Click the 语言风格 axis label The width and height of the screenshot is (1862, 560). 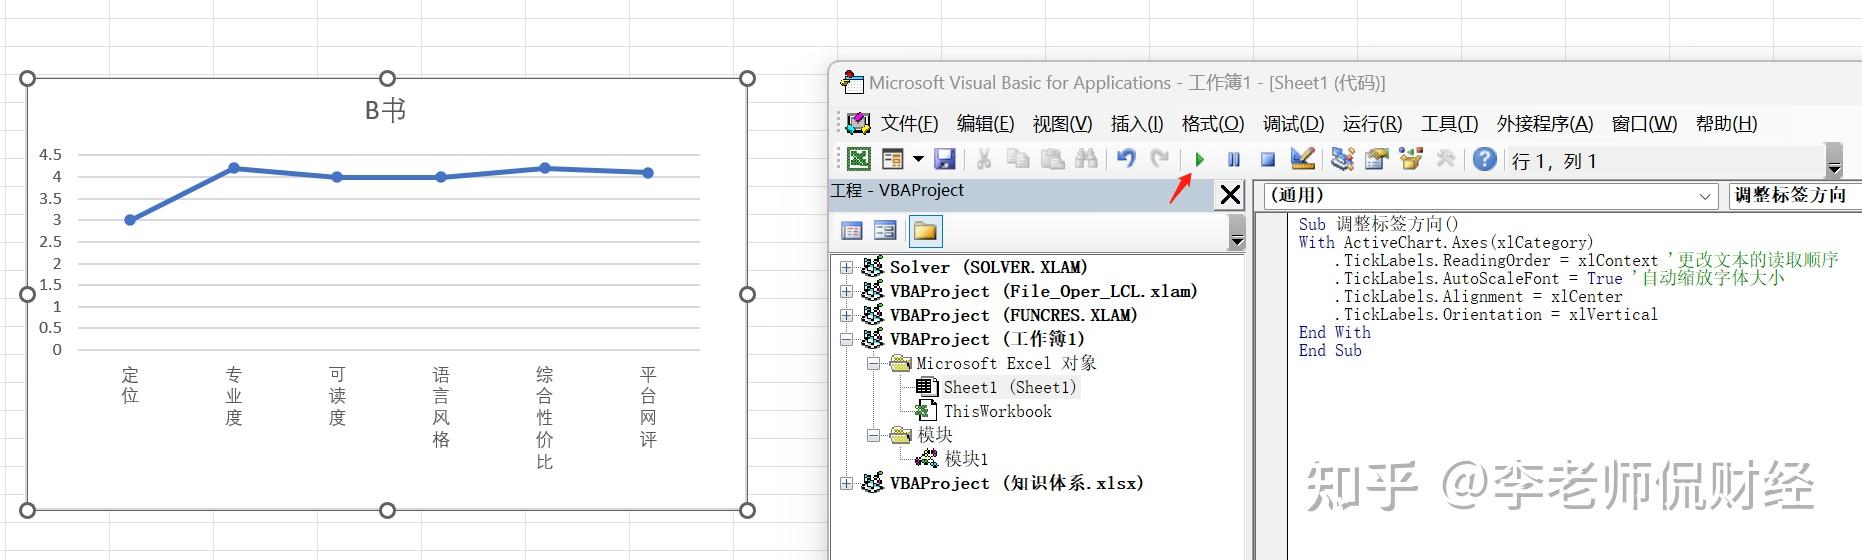point(441,407)
